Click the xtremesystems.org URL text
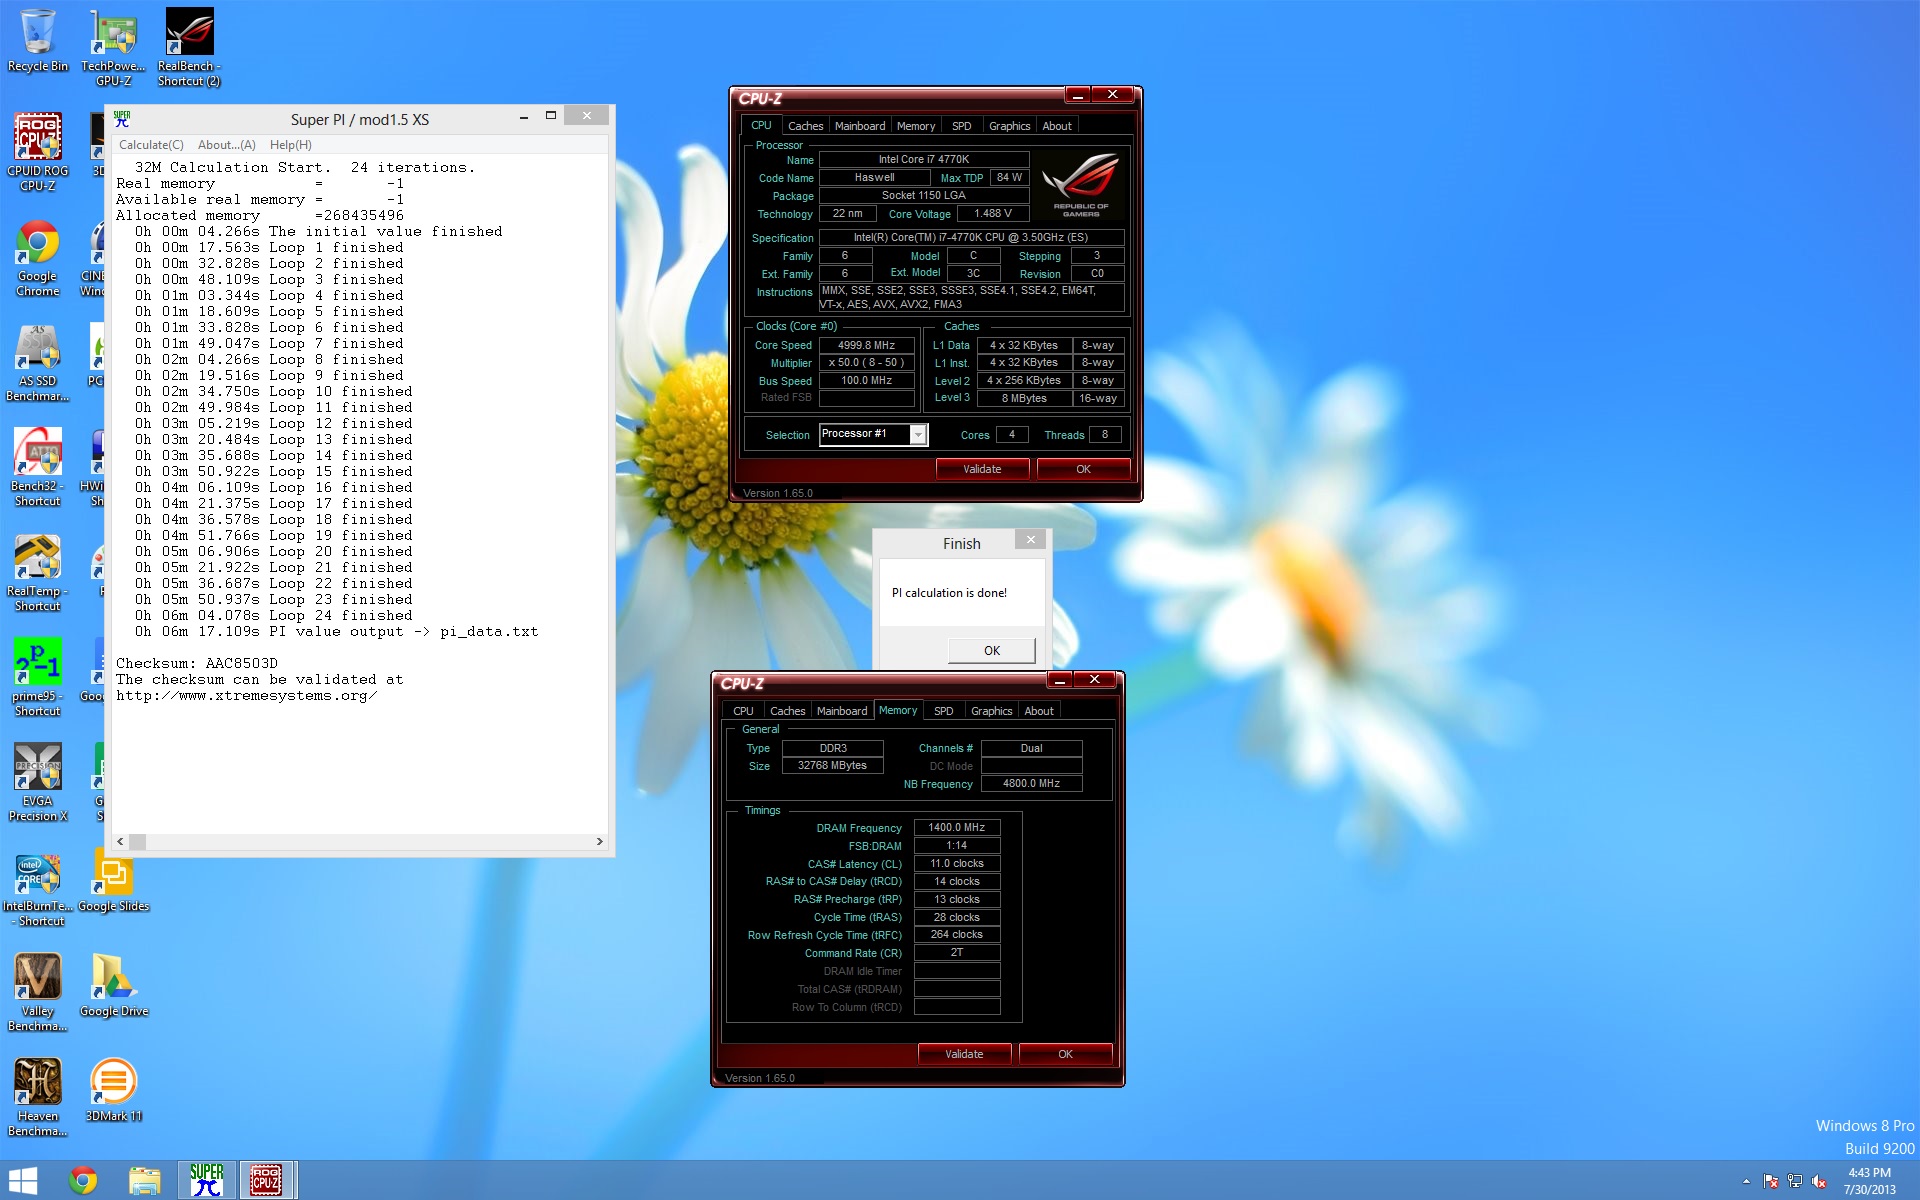 coord(246,696)
